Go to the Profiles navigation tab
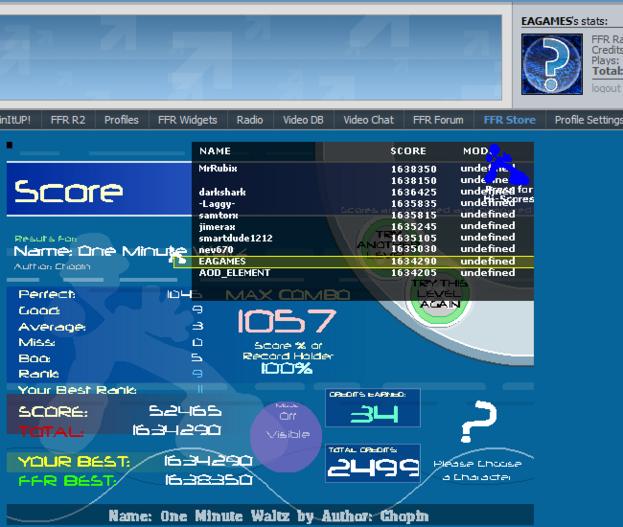Viewport: 623px width, 527px height. point(121,120)
